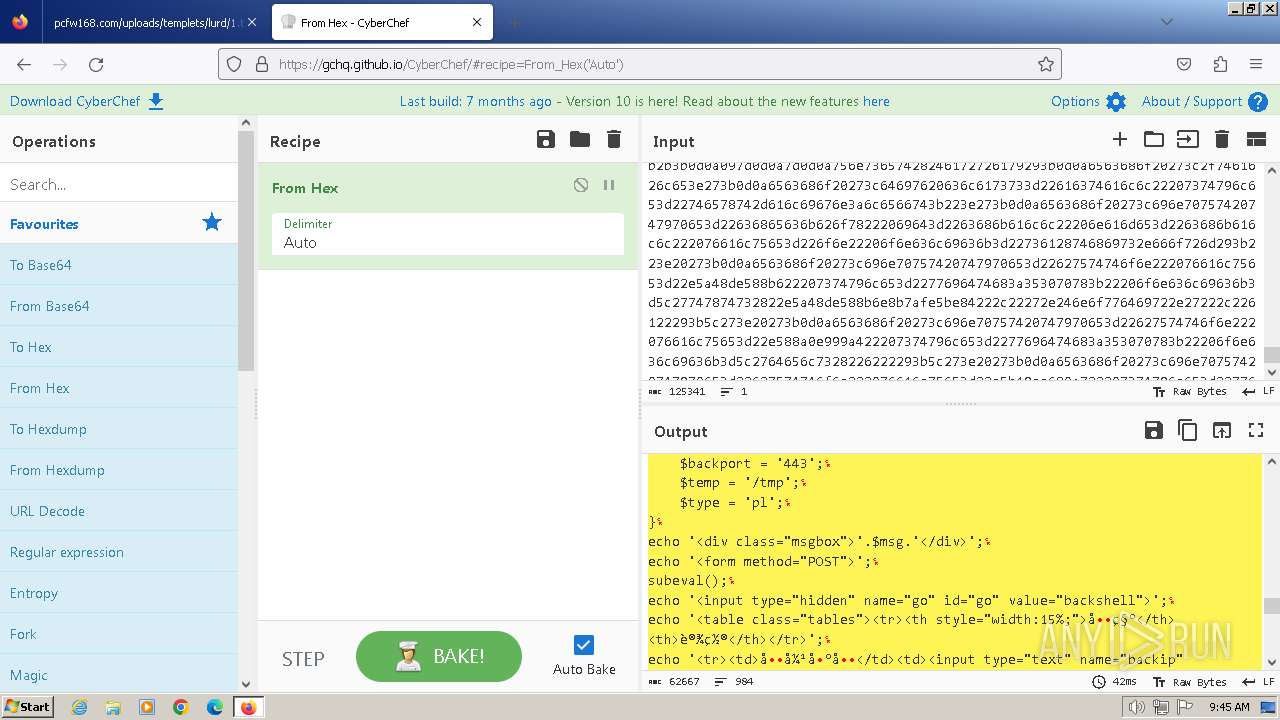
Task: Disable the From Hex operation
Action: [x=581, y=185]
